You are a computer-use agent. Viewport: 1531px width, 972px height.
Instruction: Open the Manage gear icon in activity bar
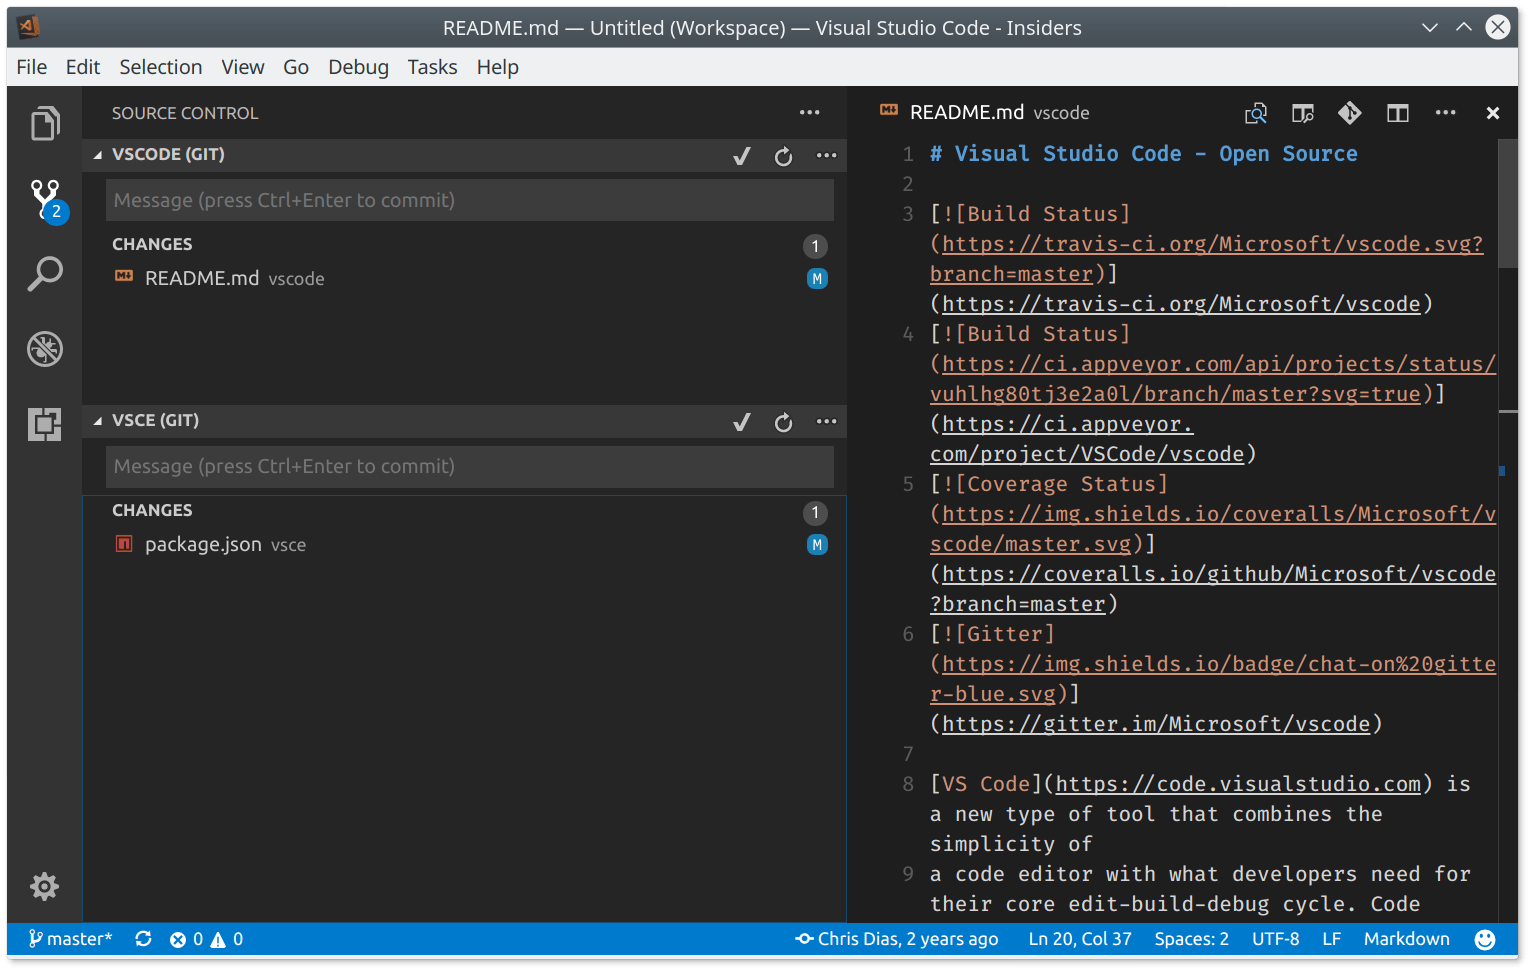(45, 886)
